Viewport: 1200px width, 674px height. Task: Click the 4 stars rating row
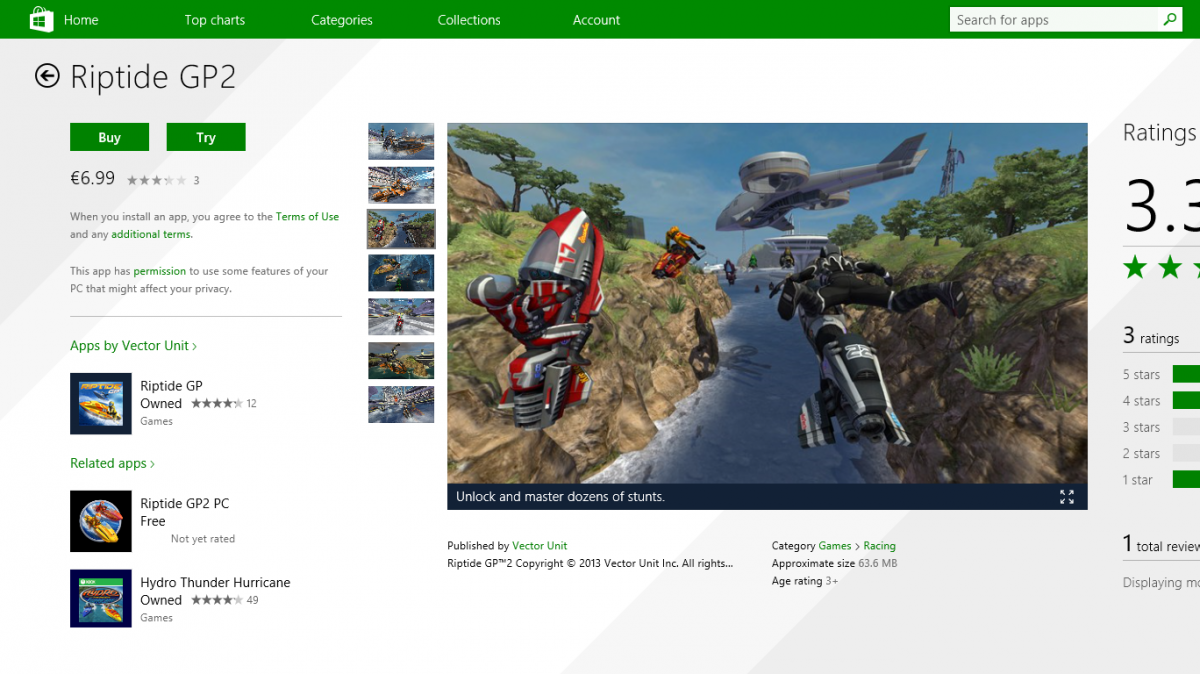tap(1160, 400)
